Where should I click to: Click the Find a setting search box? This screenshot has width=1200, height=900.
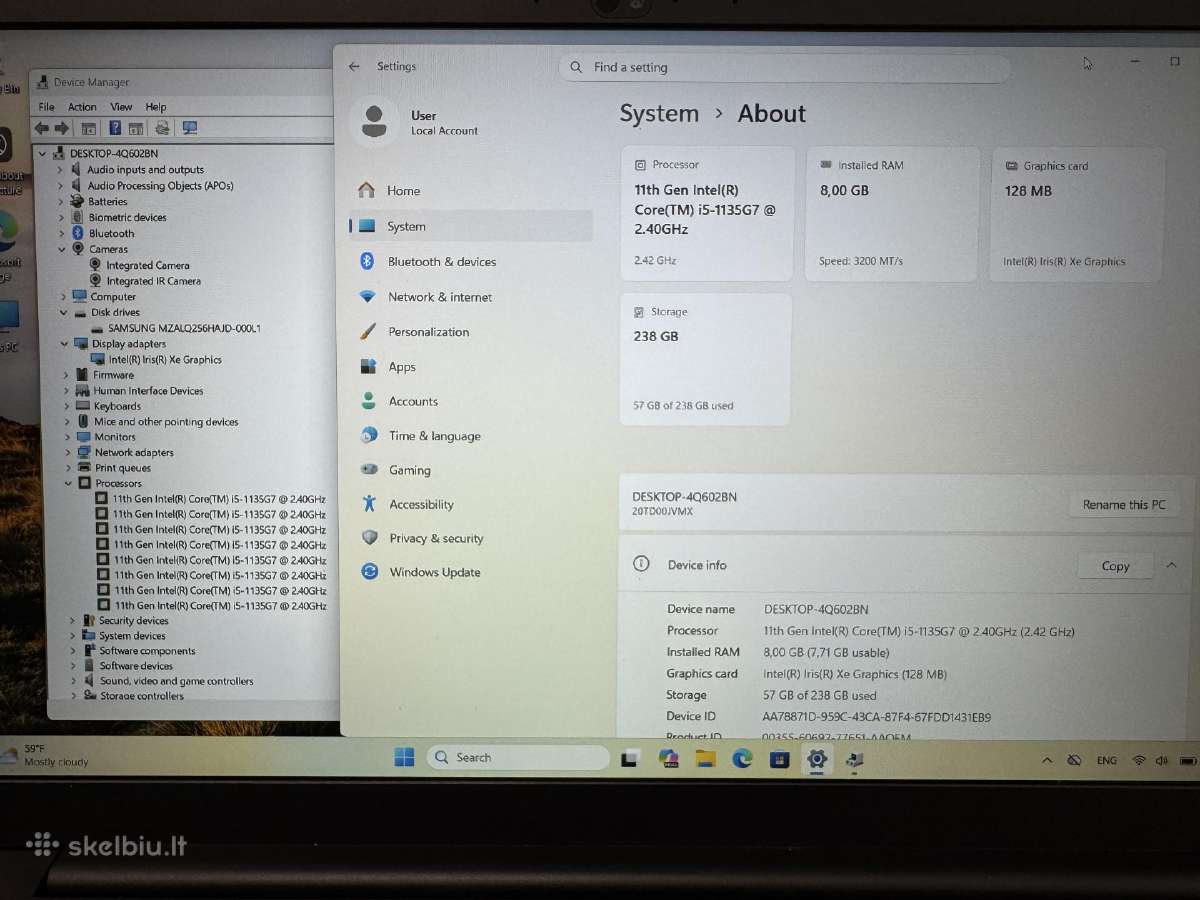pos(784,67)
